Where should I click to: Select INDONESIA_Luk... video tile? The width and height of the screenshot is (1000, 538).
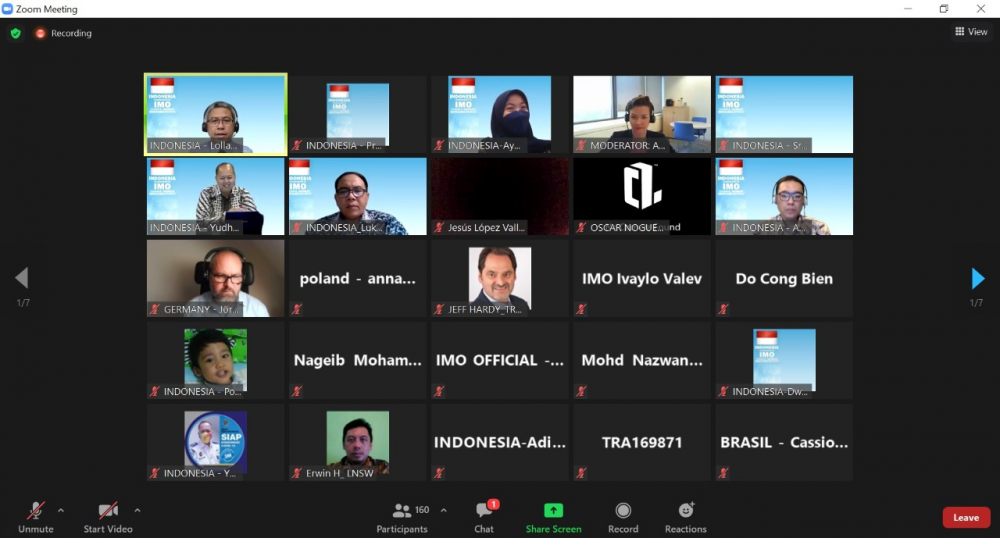[x=358, y=196]
